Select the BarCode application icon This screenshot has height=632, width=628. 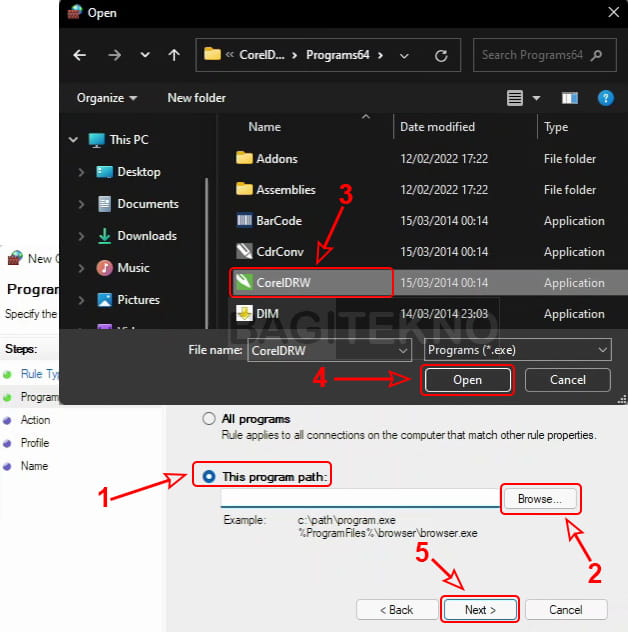pyautogui.click(x=244, y=220)
